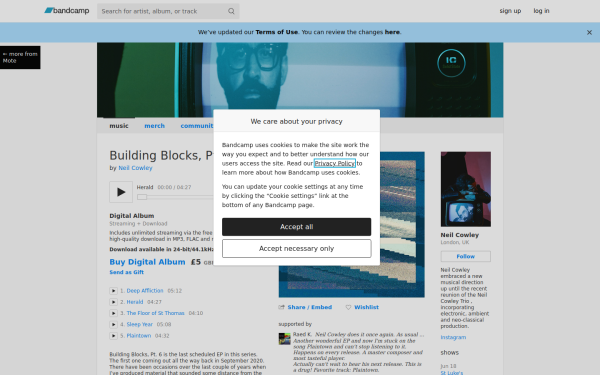Select the 'Digital Album' heading text

pos(132,216)
